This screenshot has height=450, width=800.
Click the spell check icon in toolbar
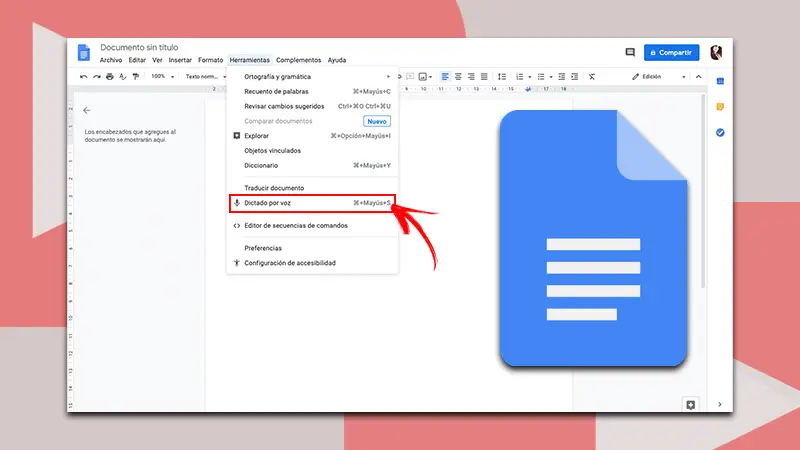[x=122, y=77]
